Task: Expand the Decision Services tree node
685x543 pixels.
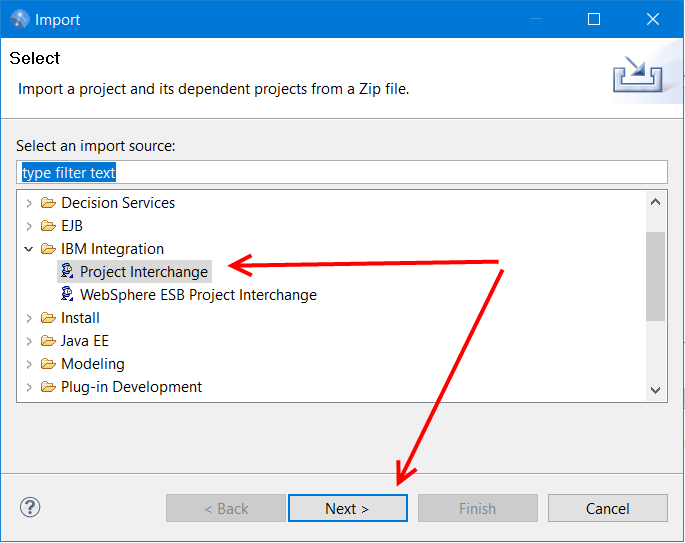Action: (x=29, y=203)
